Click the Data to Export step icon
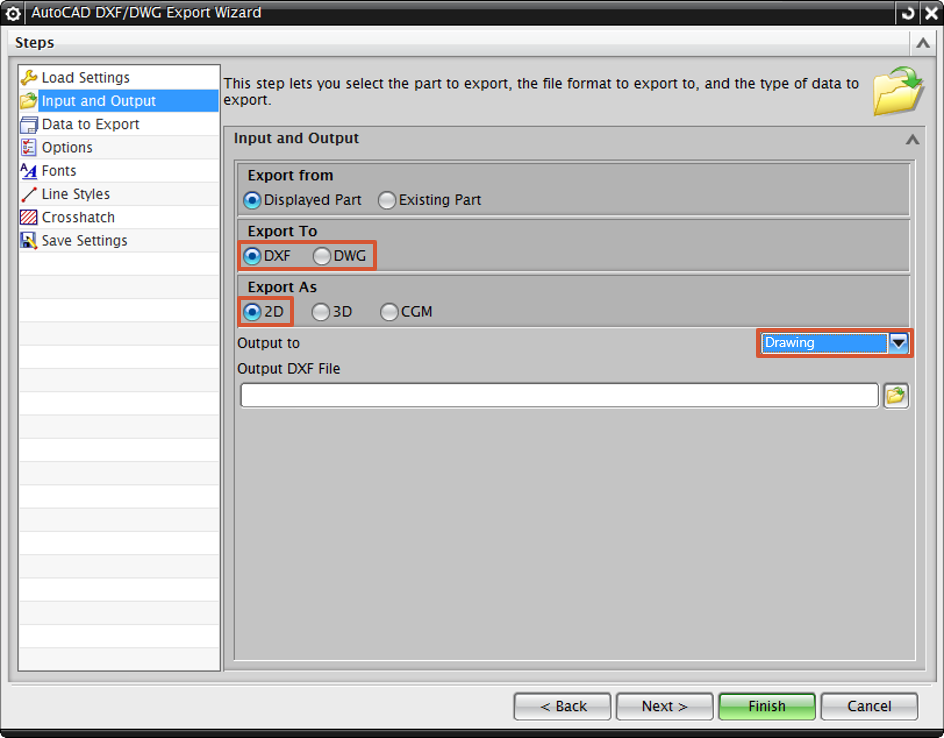This screenshot has width=944, height=738. pos(29,125)
